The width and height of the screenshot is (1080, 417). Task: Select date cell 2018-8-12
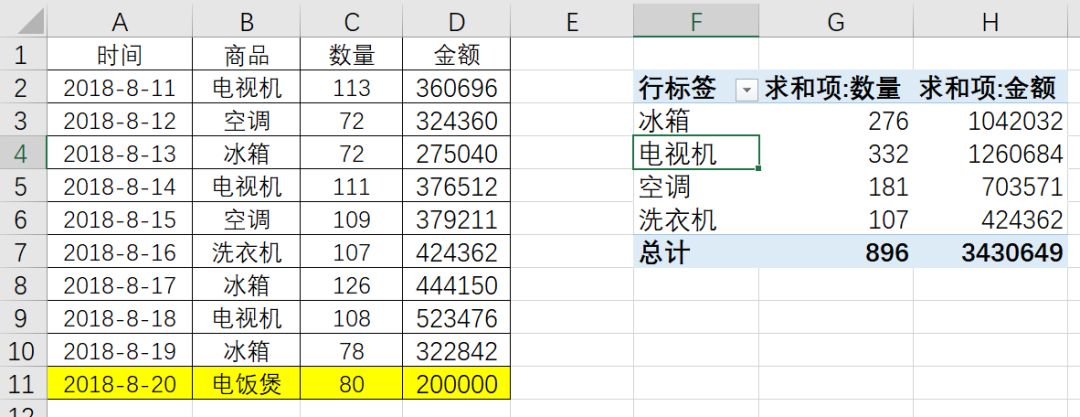click(x=119, y=120)
